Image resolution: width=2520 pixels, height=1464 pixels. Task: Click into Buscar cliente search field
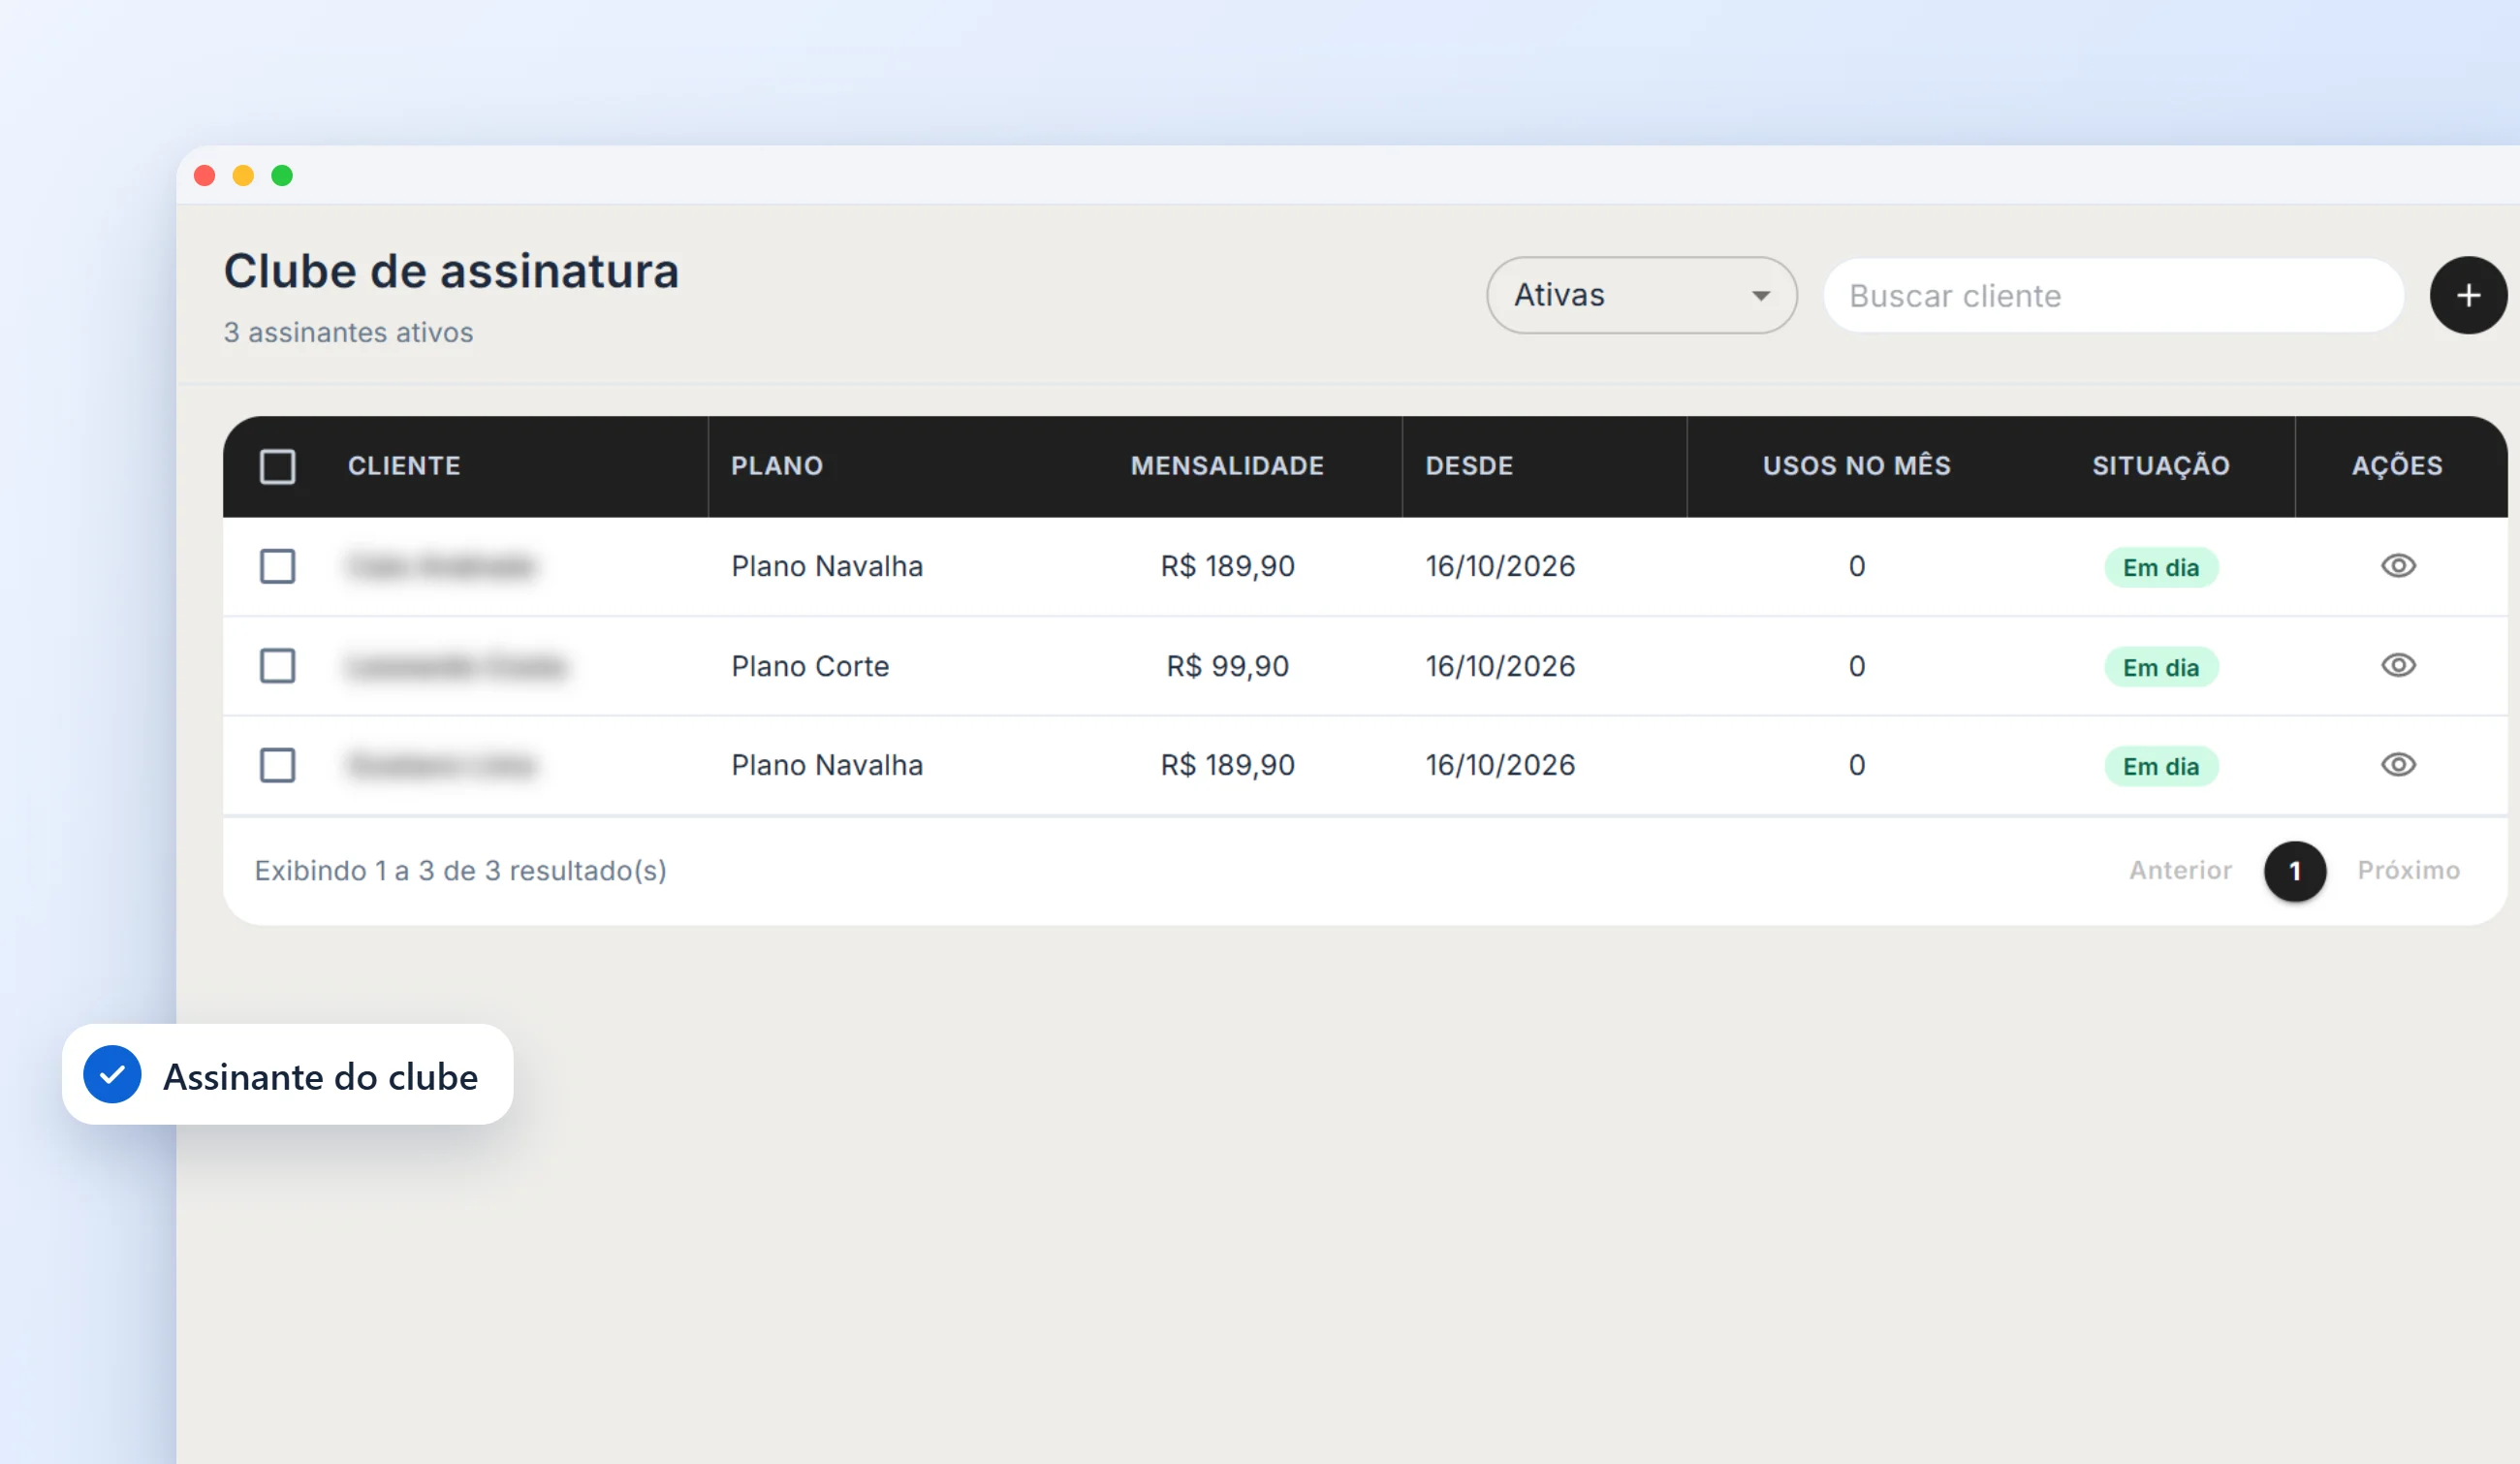2113,295
